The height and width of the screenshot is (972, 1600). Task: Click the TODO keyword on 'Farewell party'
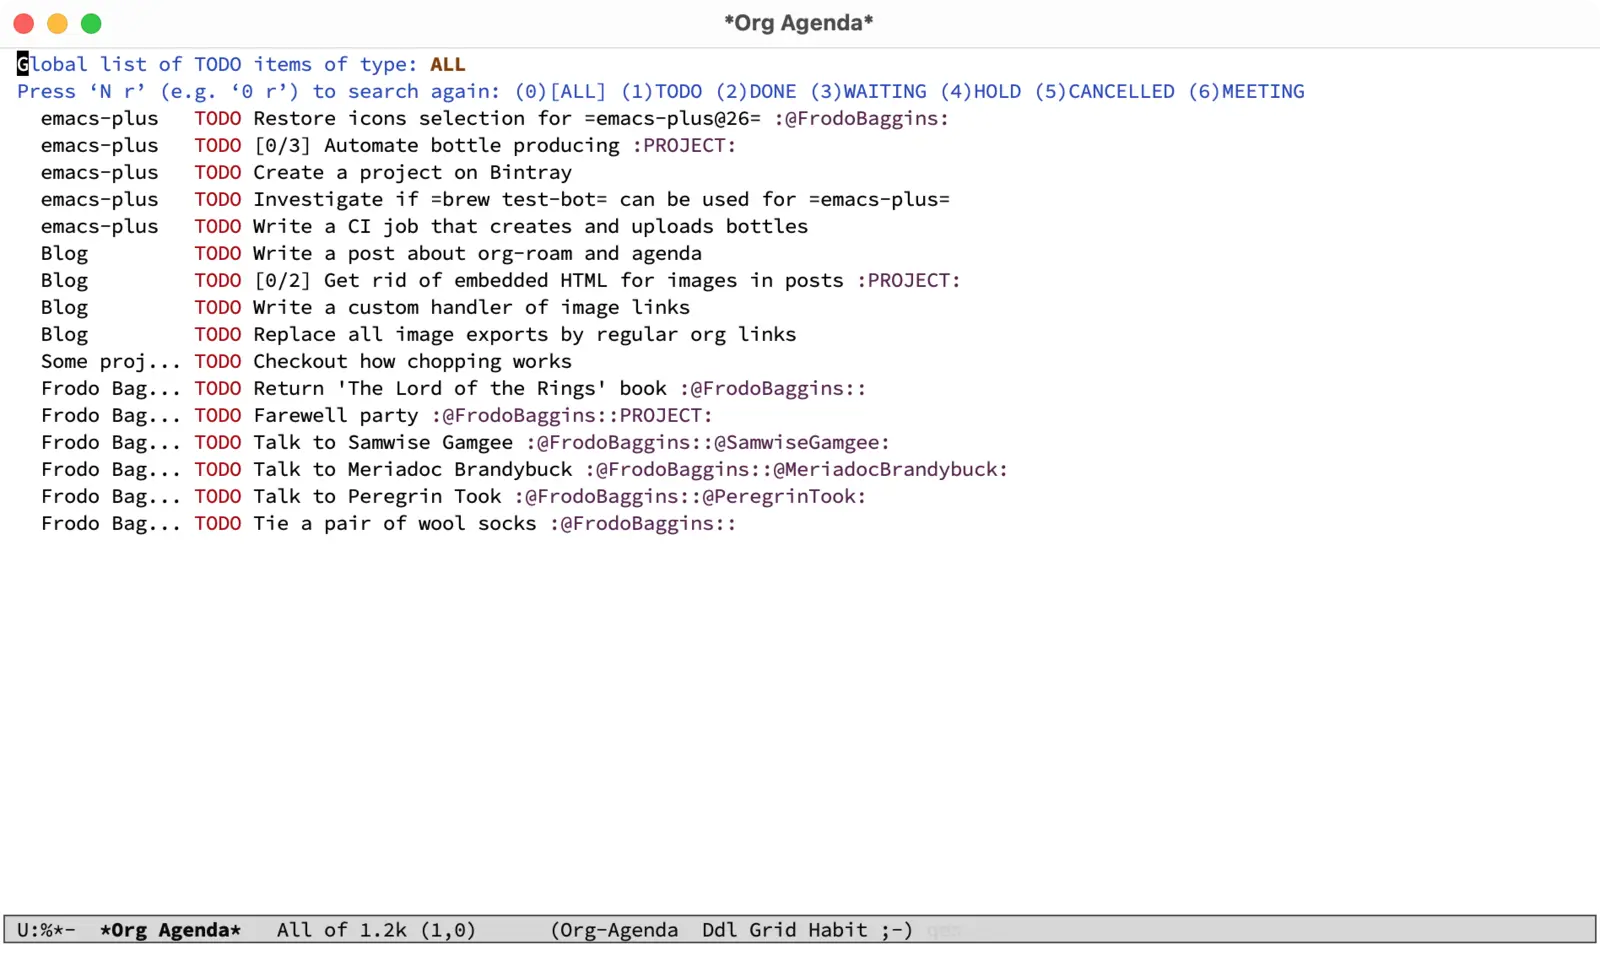click(x=217, y=415)
